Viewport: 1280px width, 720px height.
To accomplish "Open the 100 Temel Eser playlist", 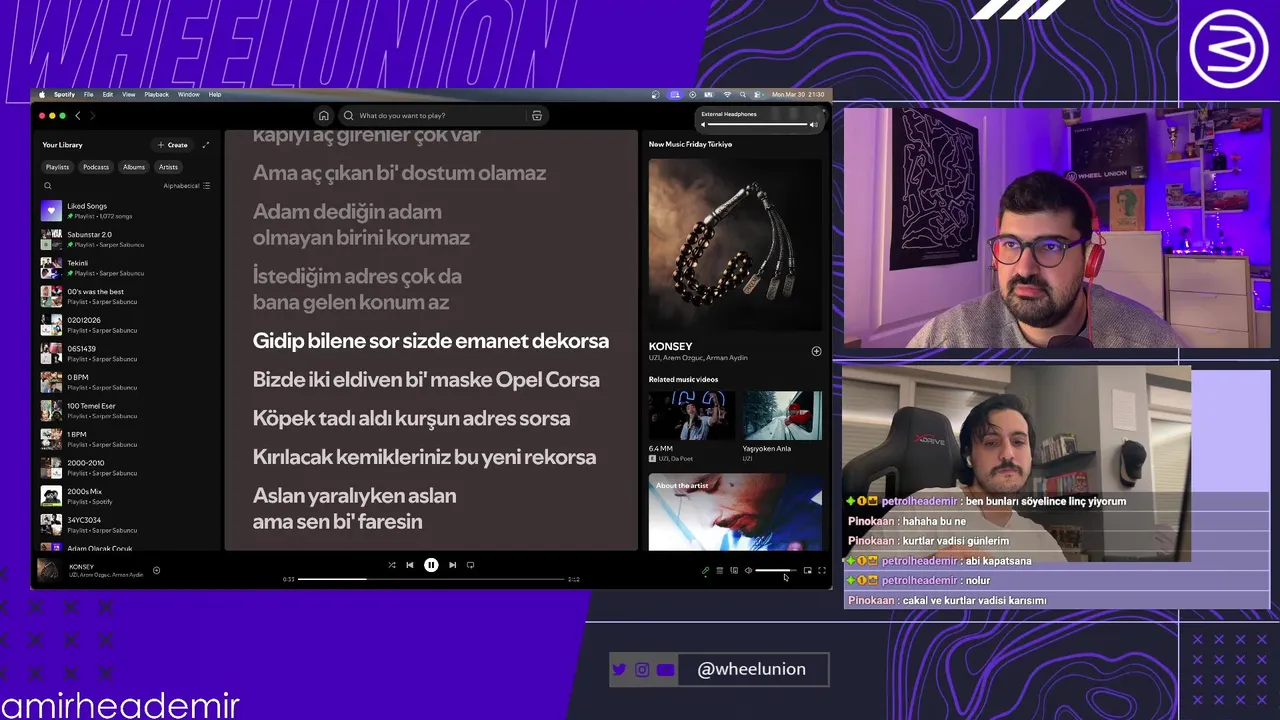I will 127,411.
